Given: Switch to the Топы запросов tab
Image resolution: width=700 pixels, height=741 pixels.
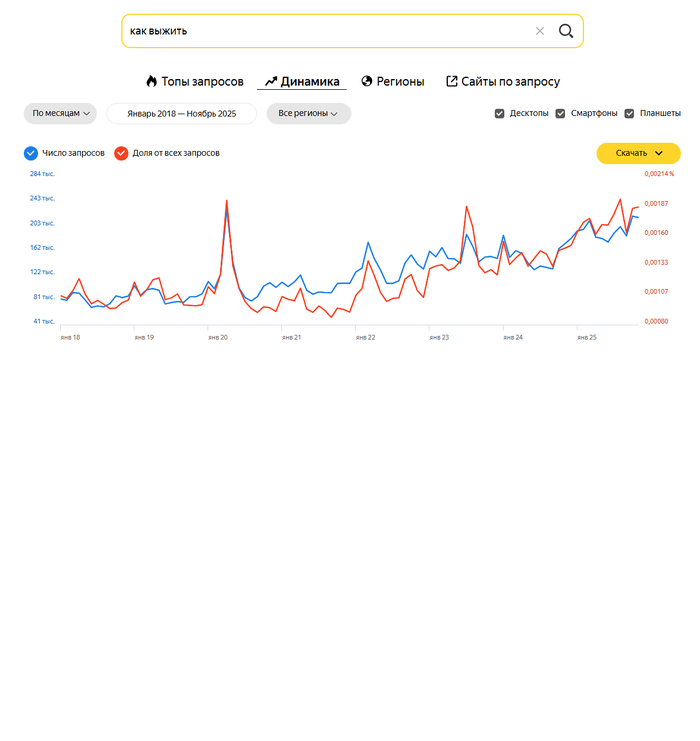Looking at the screenshot, I should 202,82.
